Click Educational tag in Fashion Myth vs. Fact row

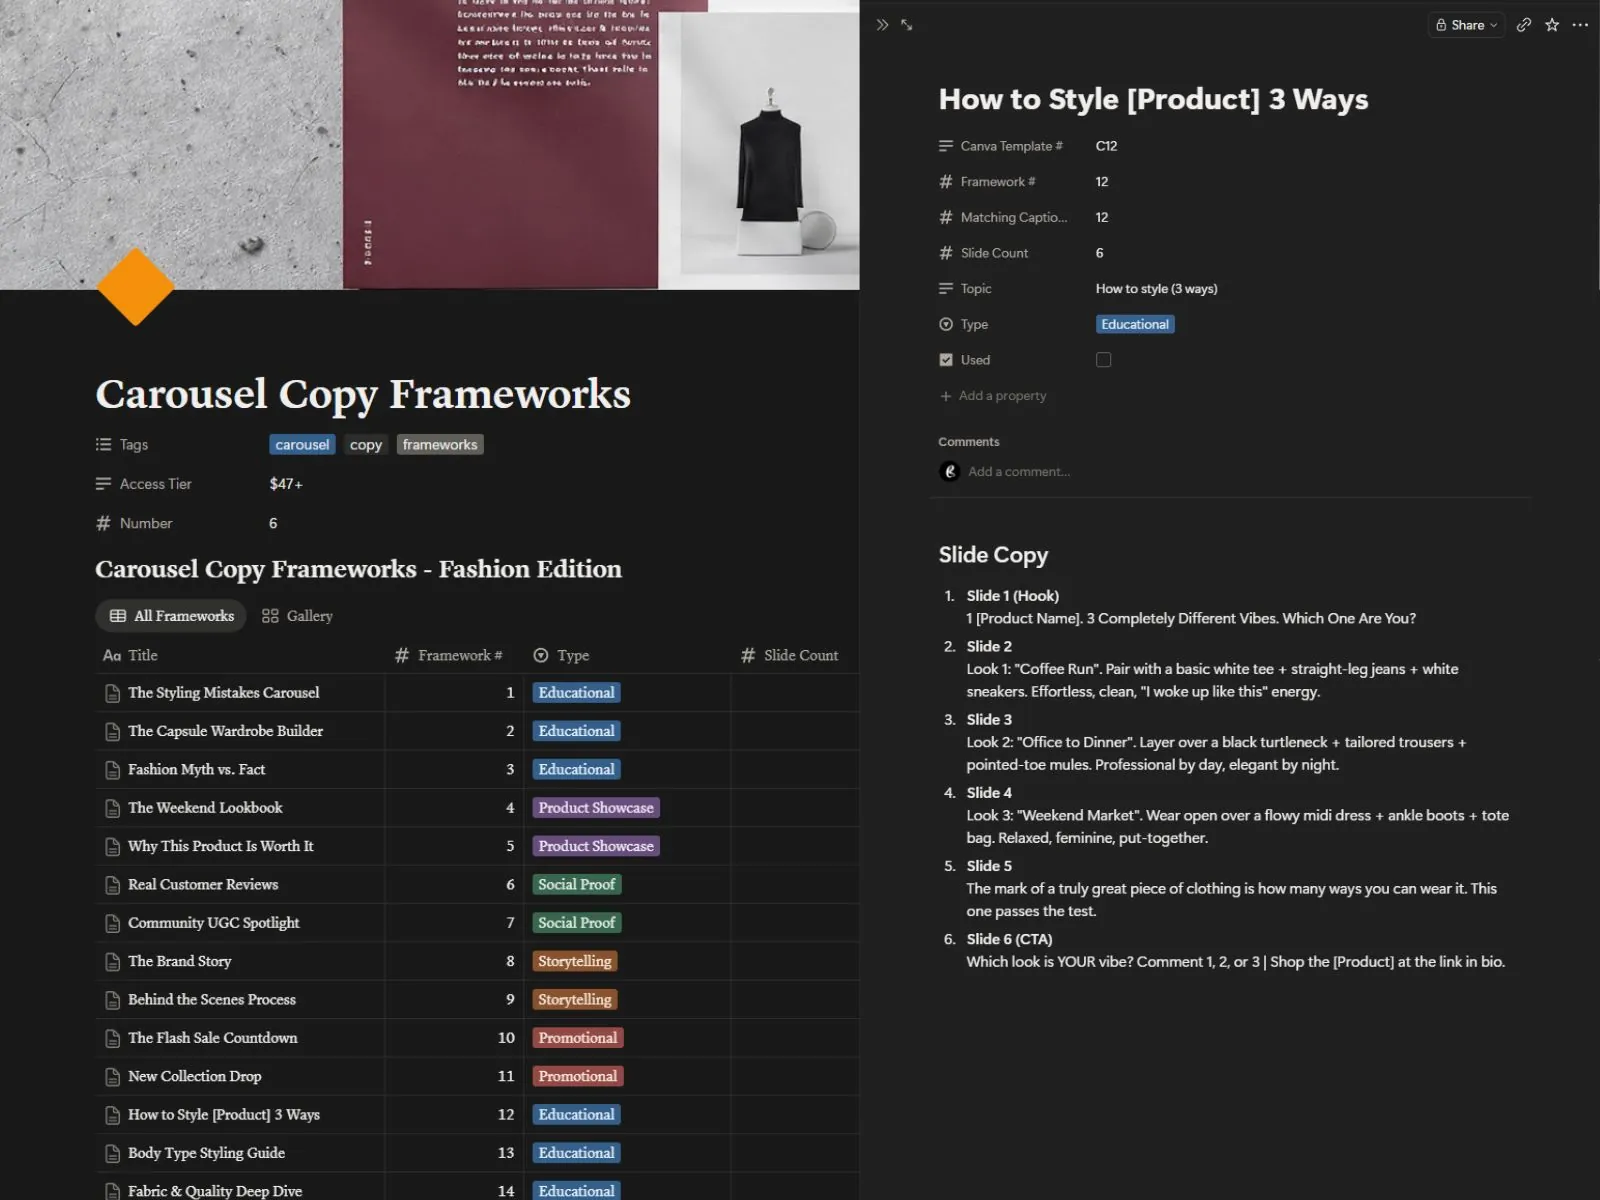click(x=577, y=770)
